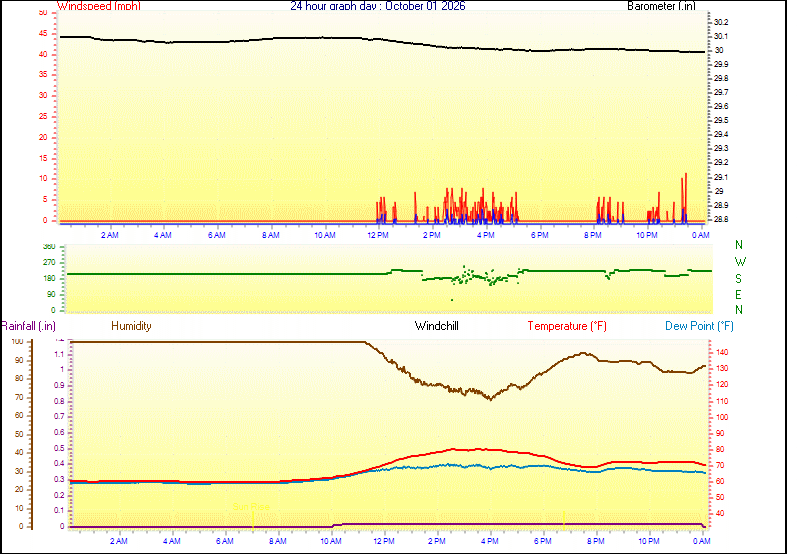Click the "1.1" rainfall scale value
The image size is (798, 554).
(x=60, y=355)
